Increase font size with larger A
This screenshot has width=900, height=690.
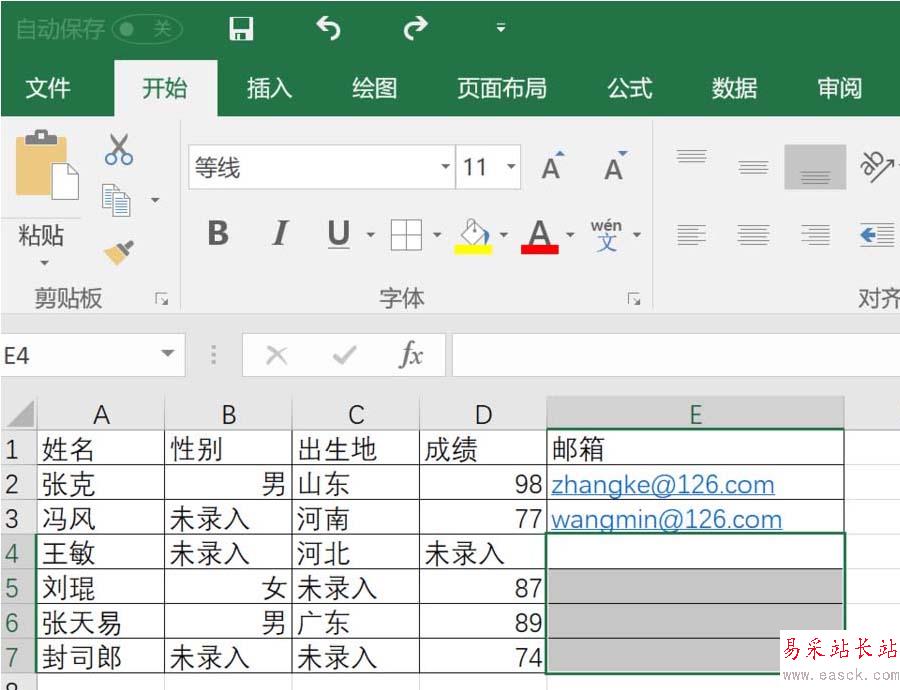pyautogui.click(x=553, y=166)
